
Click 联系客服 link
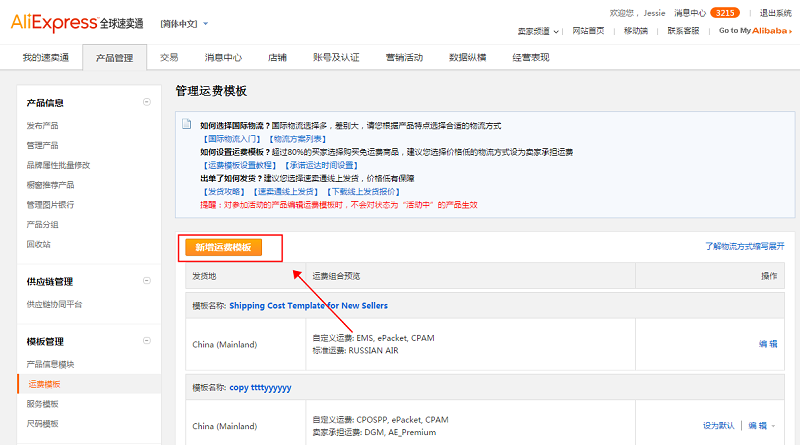[x=683, y=31]
